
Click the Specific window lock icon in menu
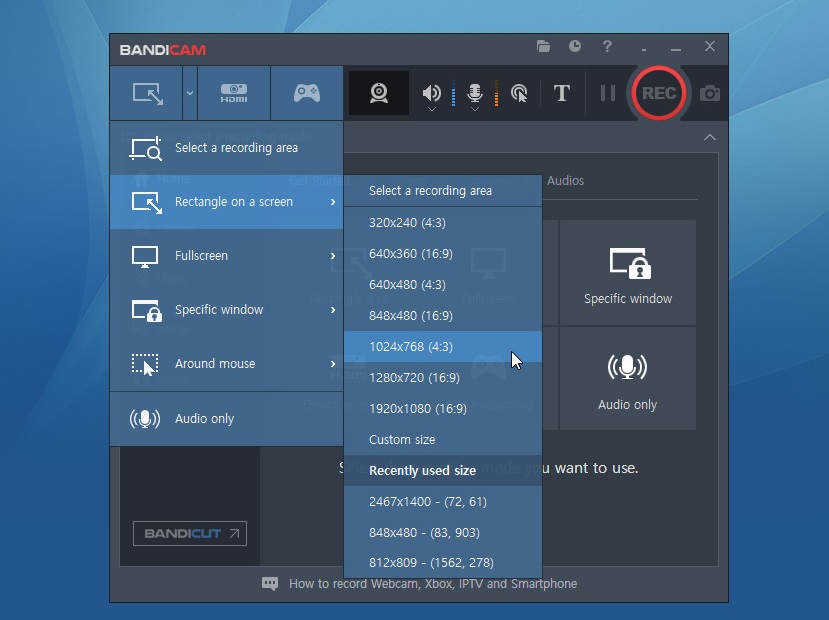(146, 311)
